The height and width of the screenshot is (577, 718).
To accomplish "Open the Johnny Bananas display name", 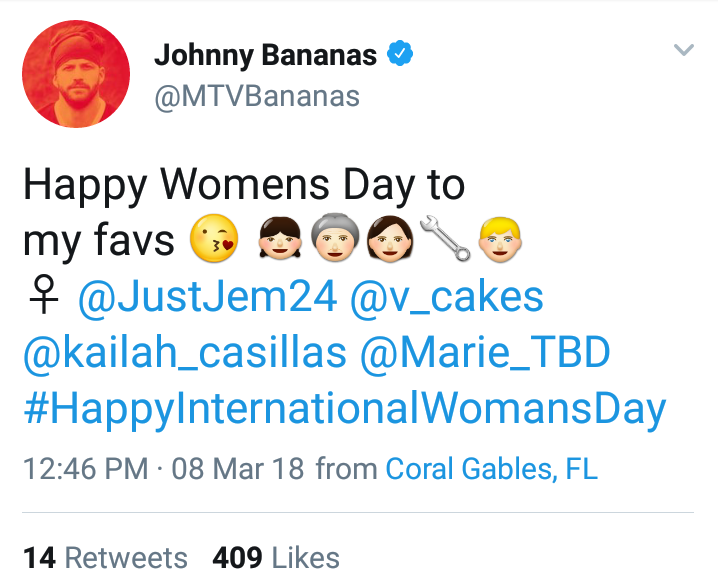I will [x=266, y=55].
